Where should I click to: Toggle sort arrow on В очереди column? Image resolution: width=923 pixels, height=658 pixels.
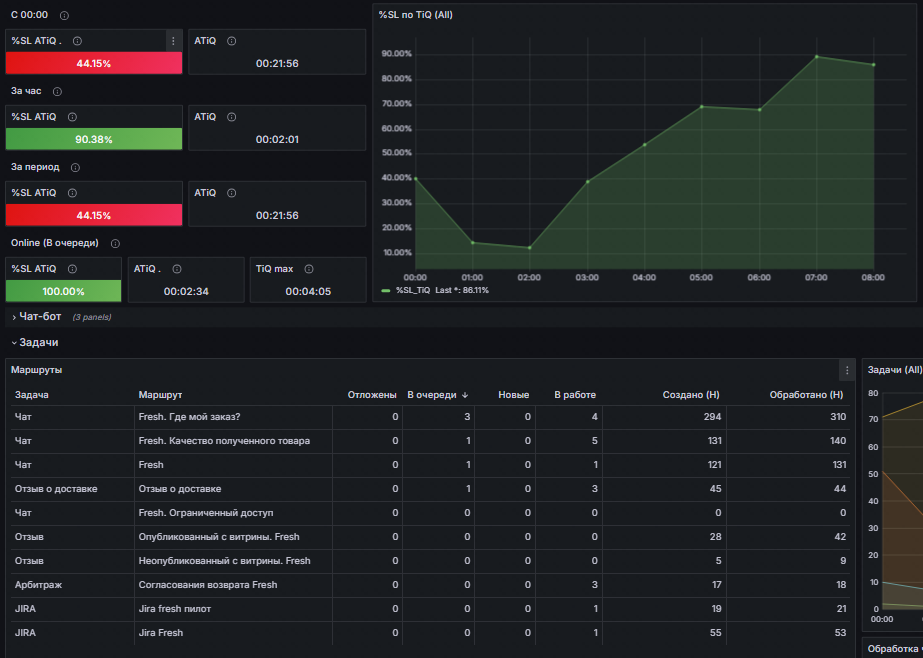pos(465,395)
